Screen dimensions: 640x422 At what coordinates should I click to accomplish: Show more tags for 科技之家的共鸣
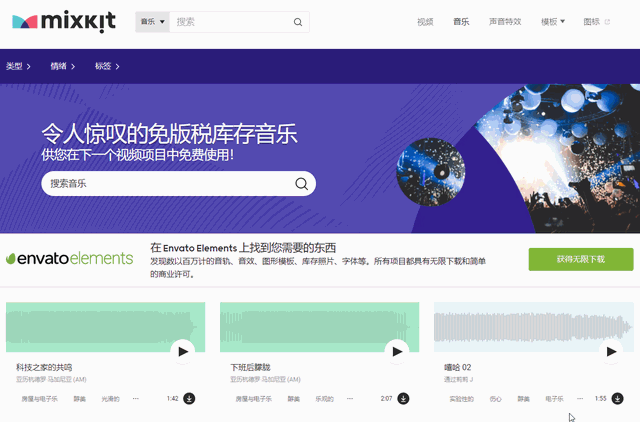tap(136, 398)
